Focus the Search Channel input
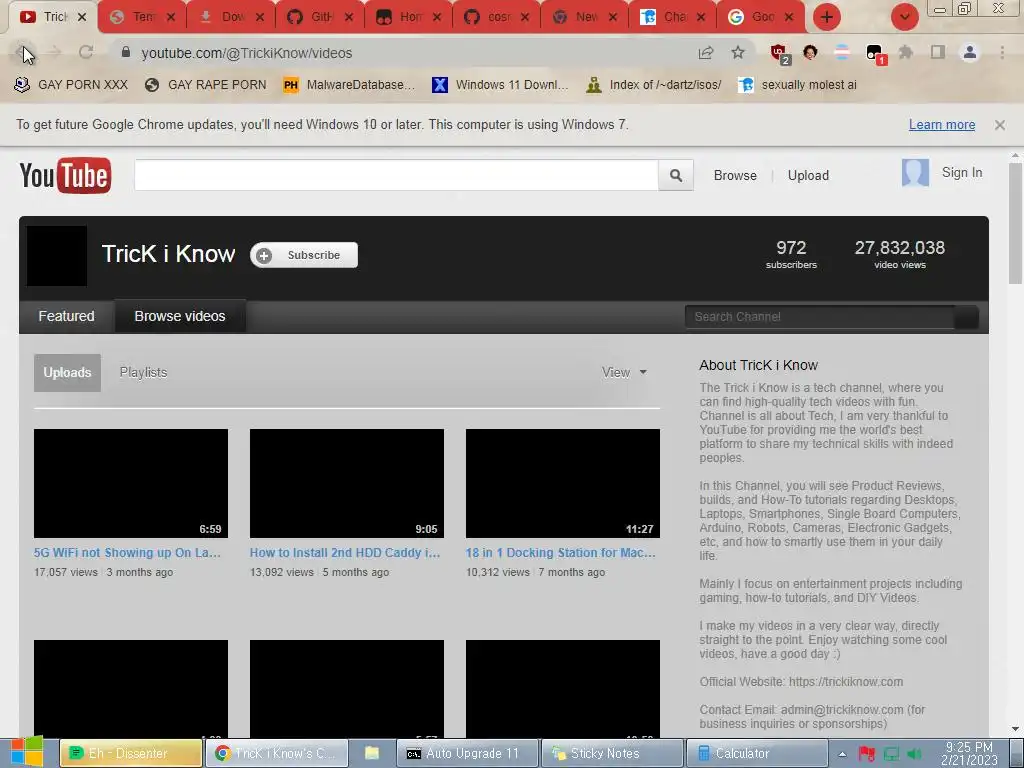Screen dimensions: 1024x768 [x=820, y=317]
